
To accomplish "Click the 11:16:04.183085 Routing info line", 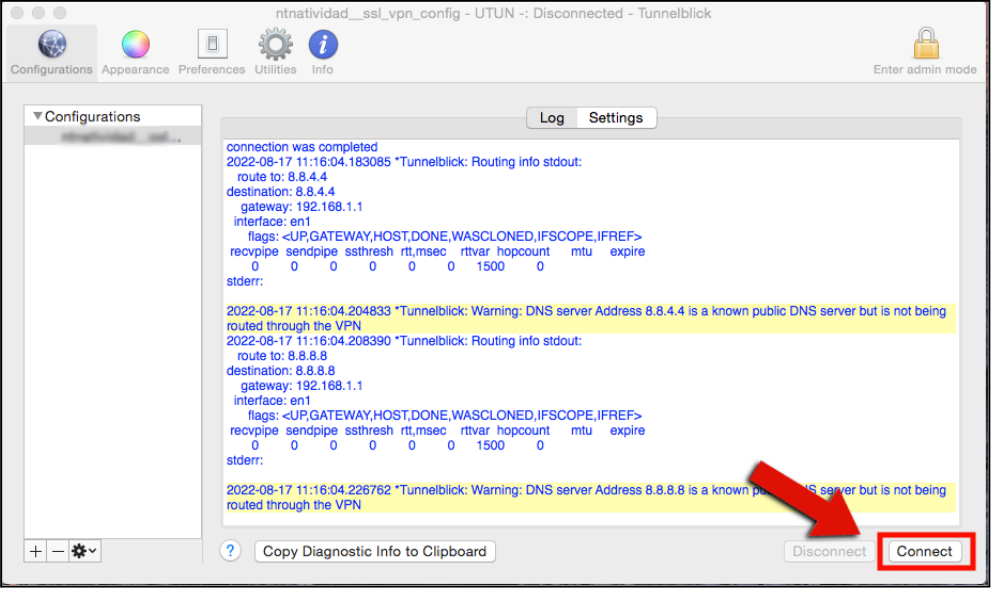I will (404, 162).
